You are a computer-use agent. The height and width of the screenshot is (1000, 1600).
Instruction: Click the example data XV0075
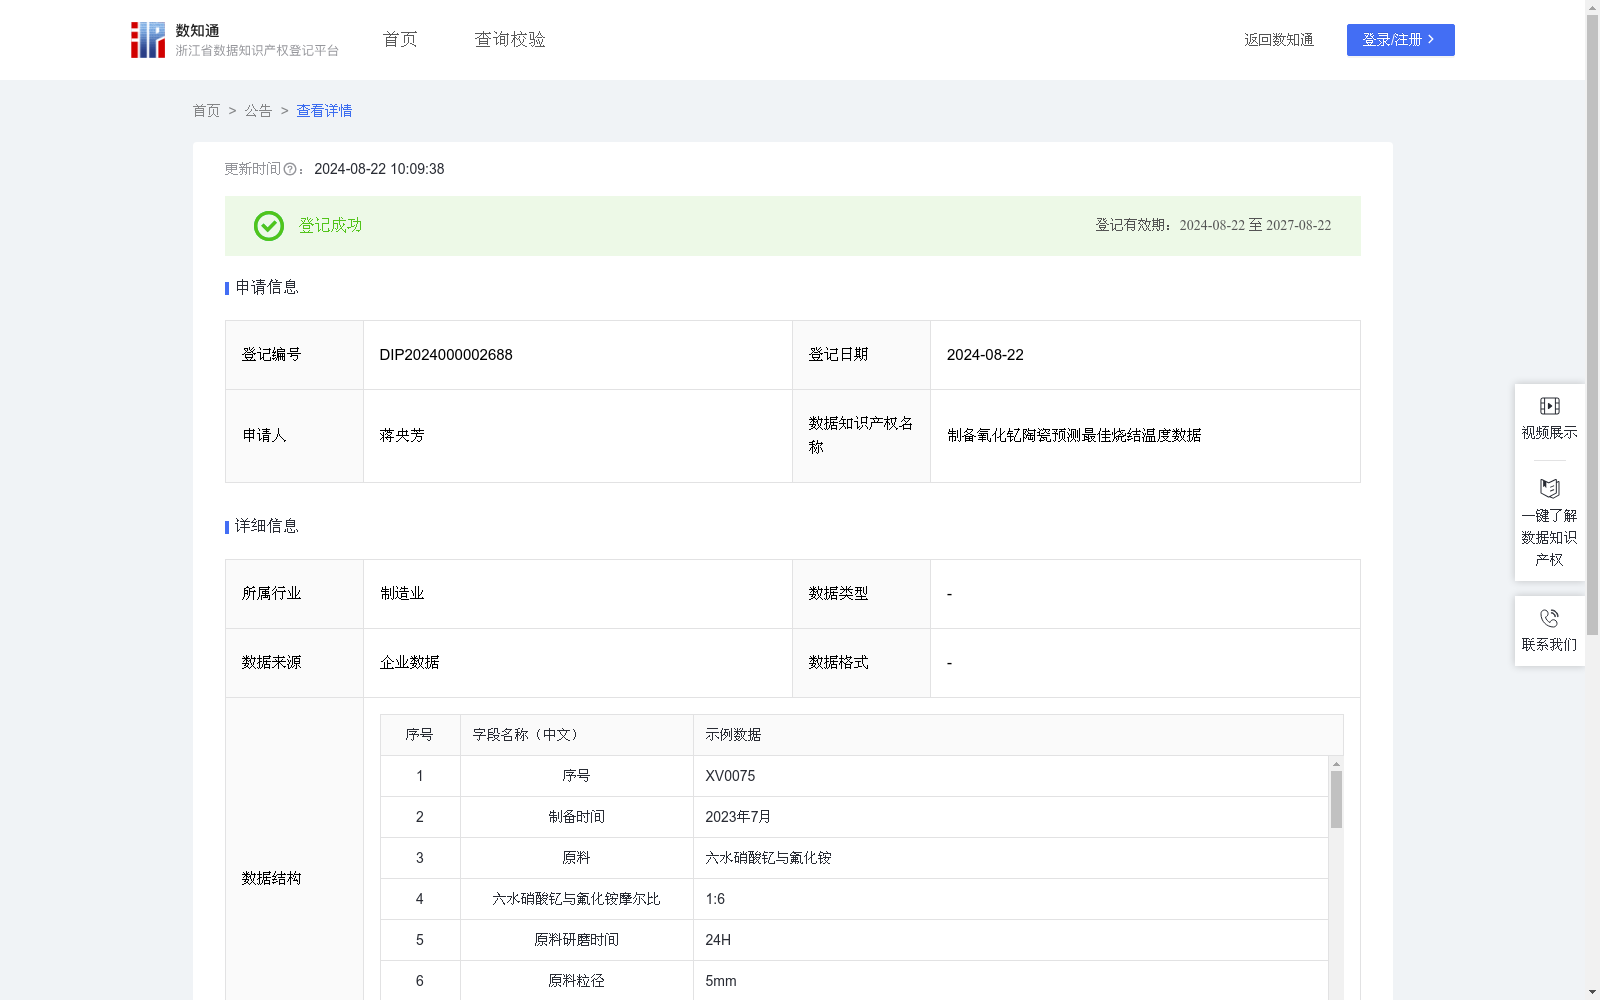point(730,776)
